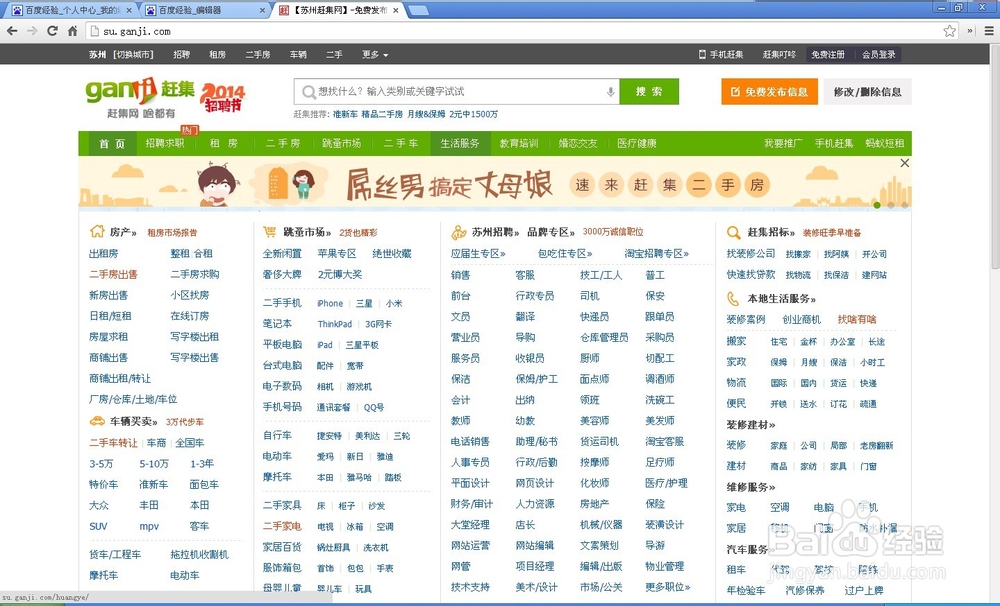The height and width of the screenshot is (606, 1000).
Task: Click the 车辆买卖 car icon
Action: pyautogui.click(x=97, y=421)
